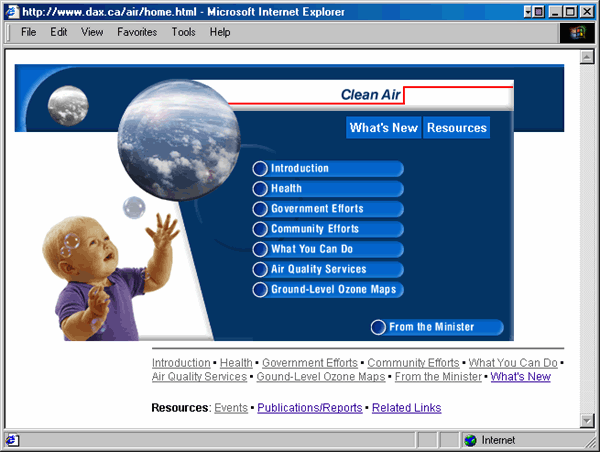Select the Introduction navigation button
Screen dimensions: 600x452
coord(328,168)
